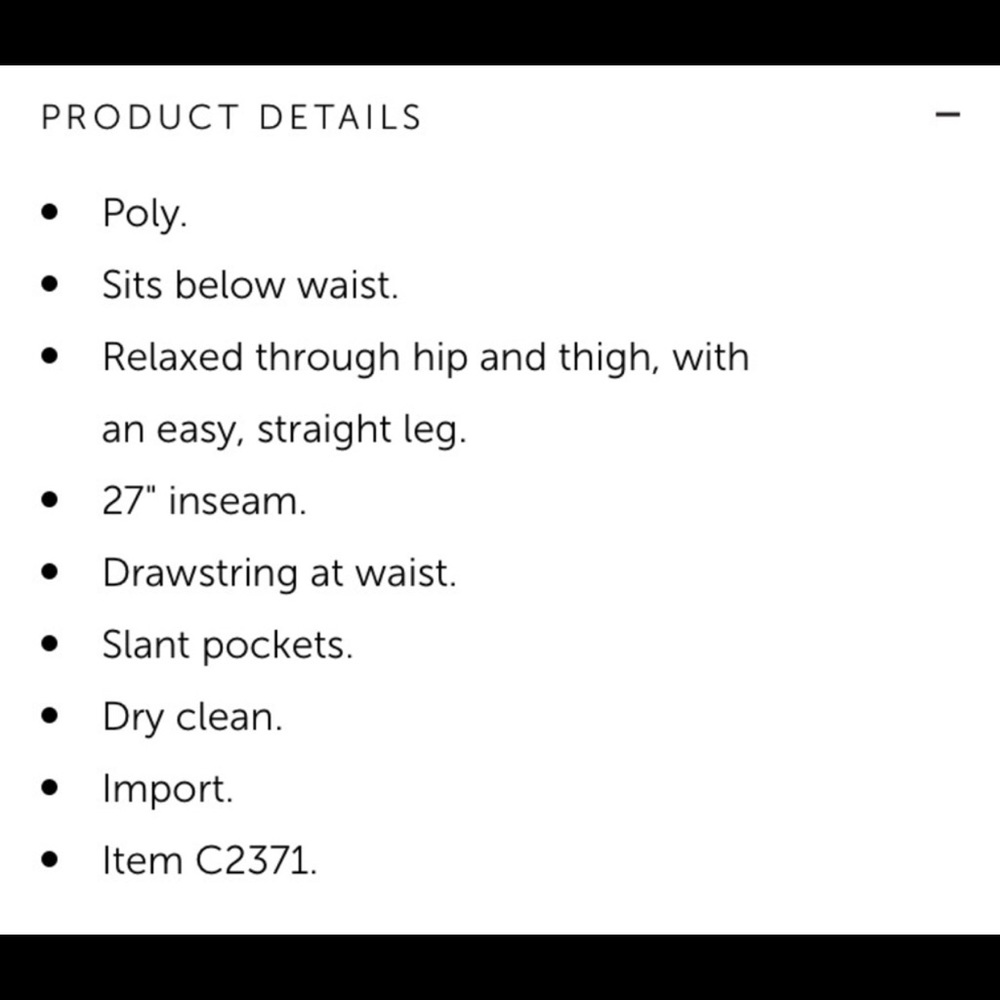The width and height of the screenshot is (1000, 1000).
Task: Click the bullet beside Sits below waist
Action: coord(49,284)
